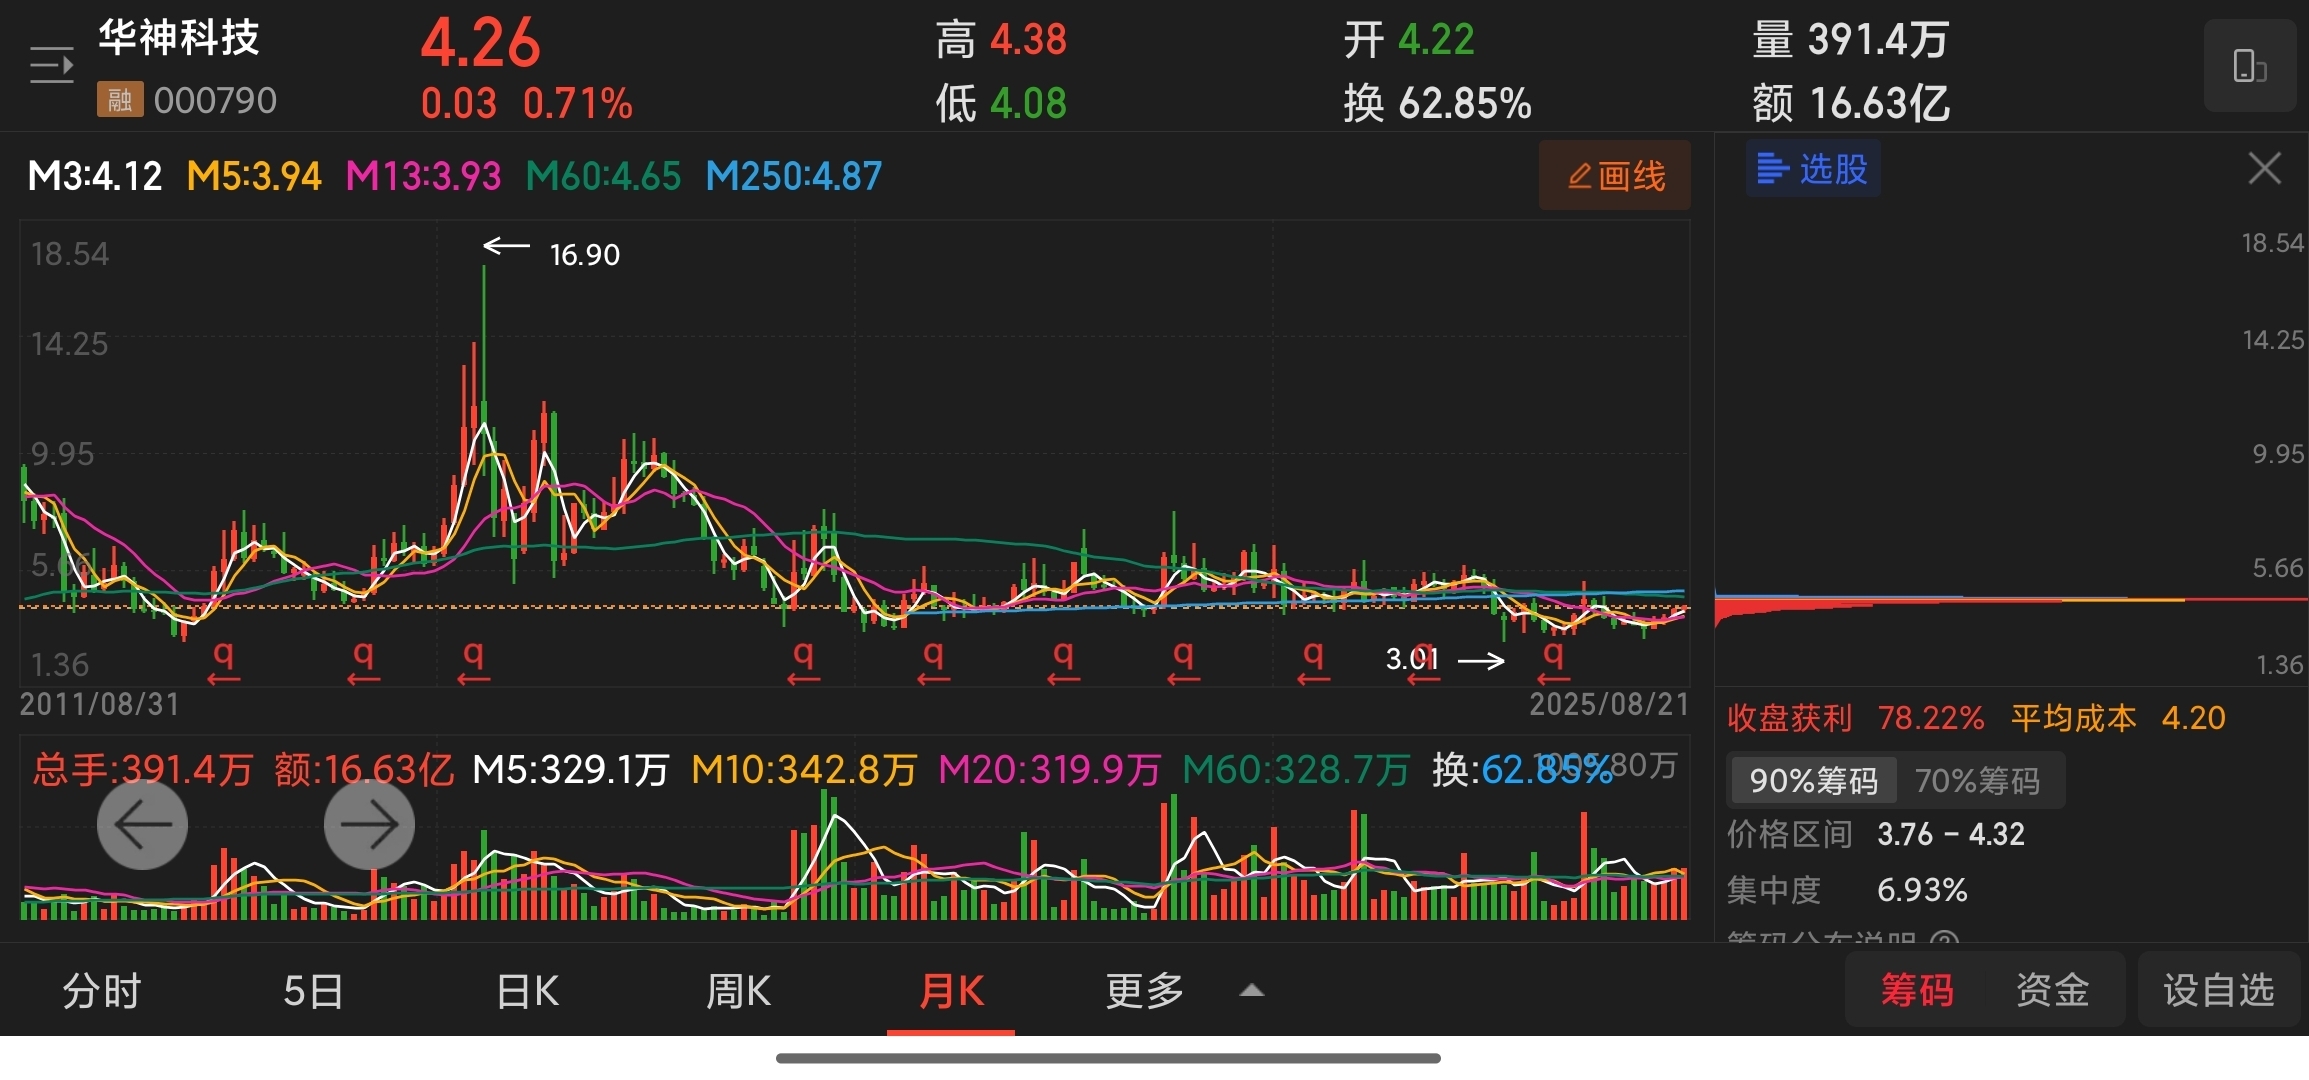Tap the 0.71% change percentage
Viewport: 2309px width, 1080px height.
click(577, 103)
